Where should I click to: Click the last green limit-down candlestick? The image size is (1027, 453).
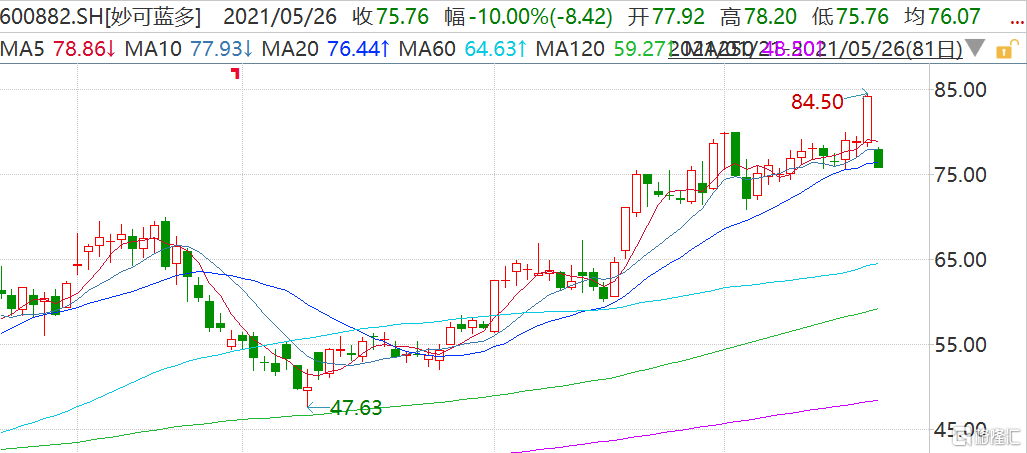pos(878,158)
